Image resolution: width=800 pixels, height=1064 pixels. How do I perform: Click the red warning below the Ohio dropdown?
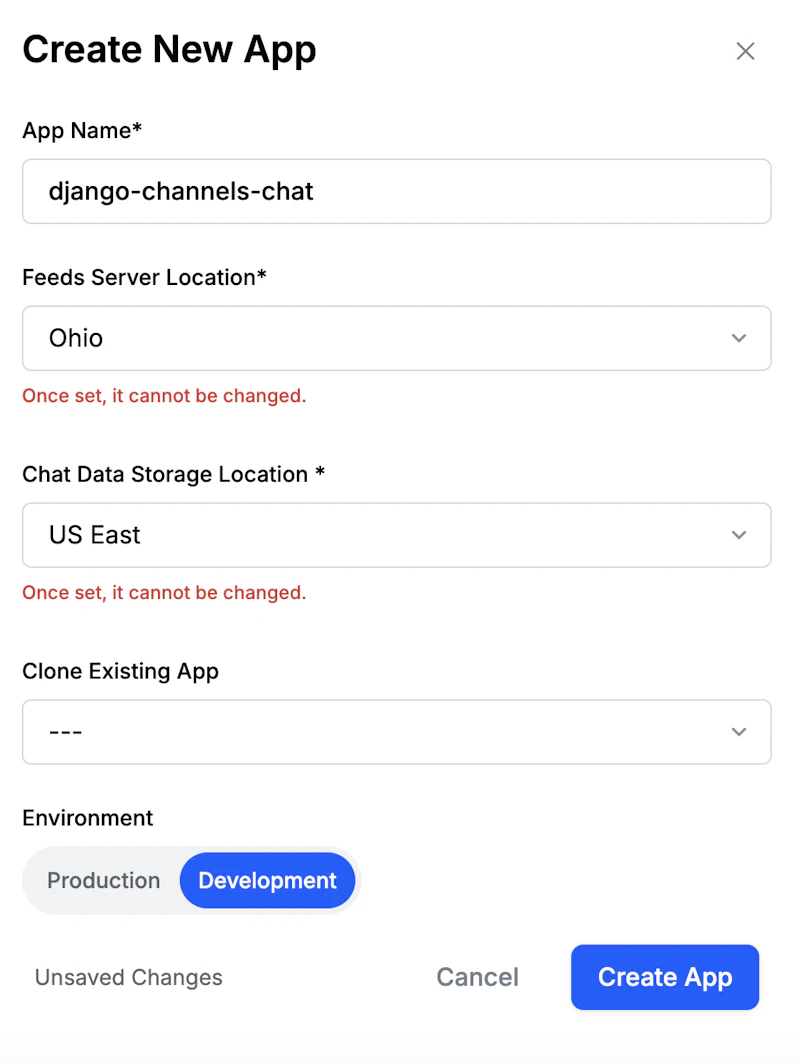164,396
